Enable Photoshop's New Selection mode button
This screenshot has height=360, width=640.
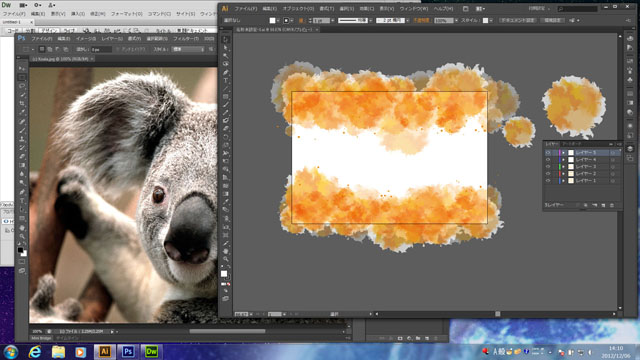click(42, 49)
